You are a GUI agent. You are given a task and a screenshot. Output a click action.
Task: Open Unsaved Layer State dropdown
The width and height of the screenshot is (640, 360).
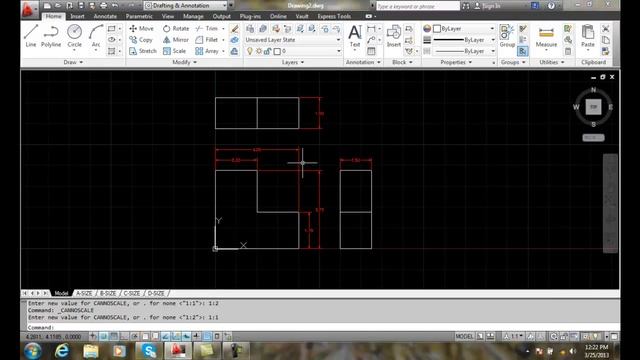[x=293, y=40]
